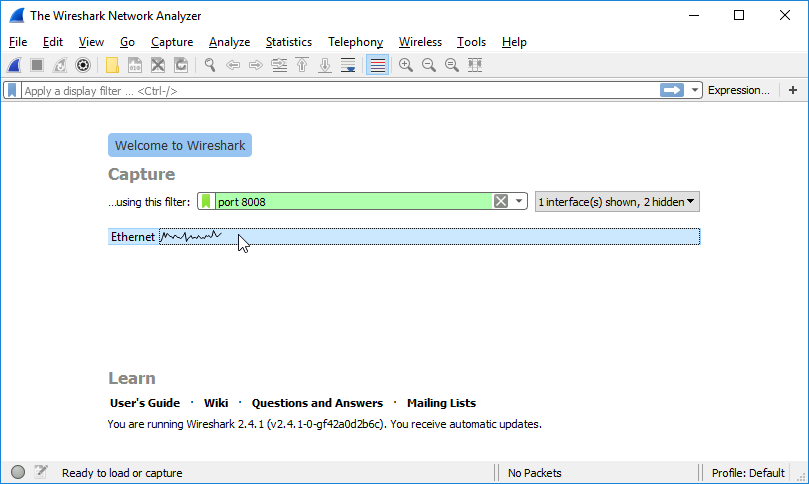Apply display filter with the blue arrow
Image resolution: width=809 pixels, height=484 pixels.
point(672,90)
